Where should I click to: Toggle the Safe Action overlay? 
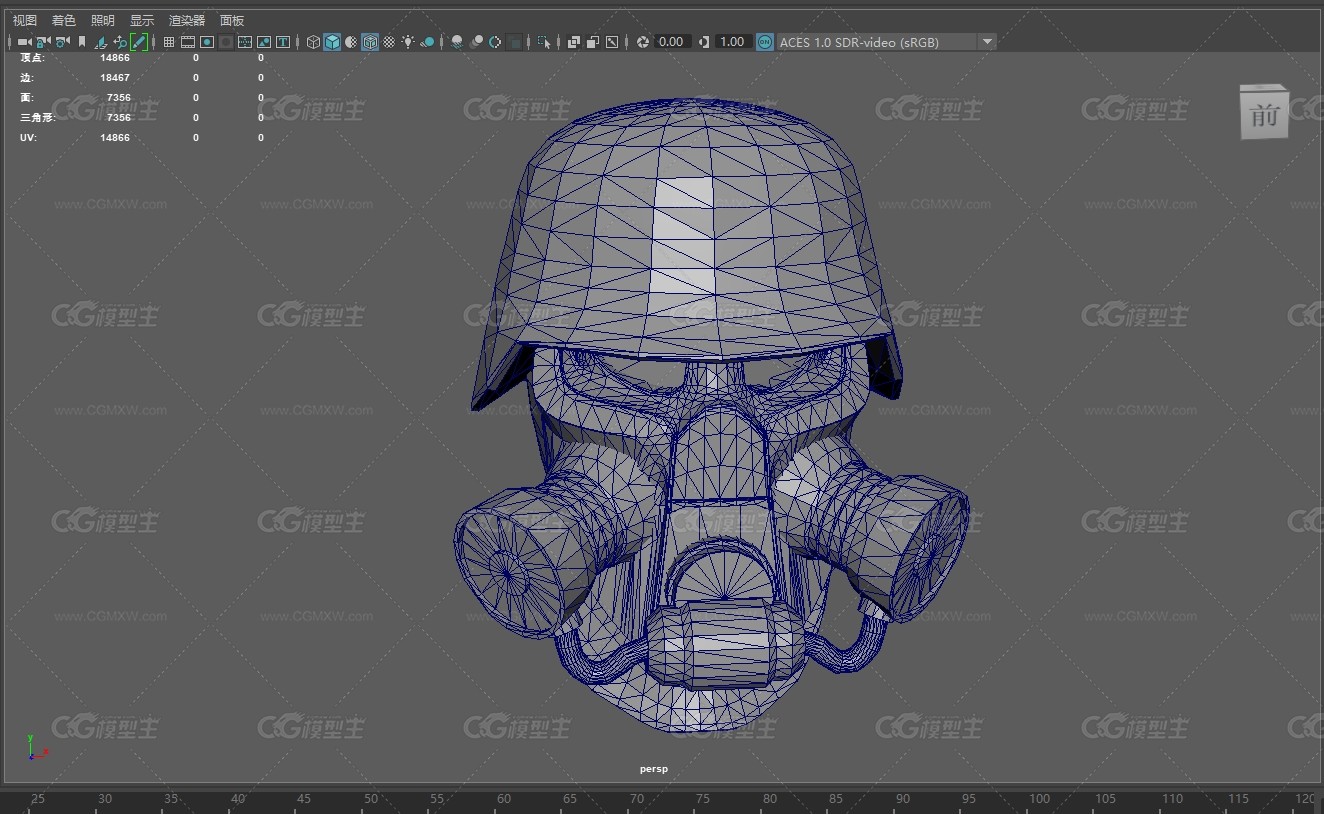click(x=264, y=42)
